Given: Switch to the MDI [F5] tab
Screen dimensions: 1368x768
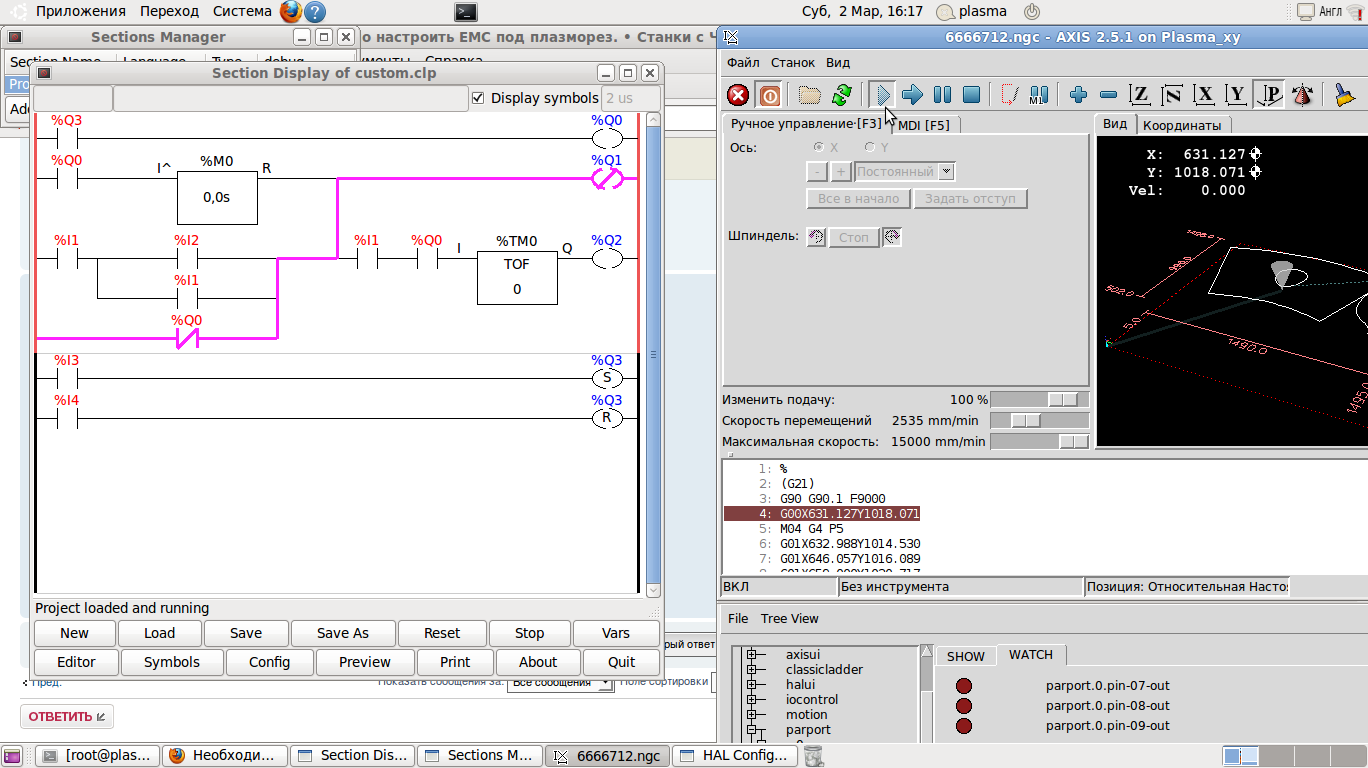Looking at the screenshot, I should click(x=923, y=125).
